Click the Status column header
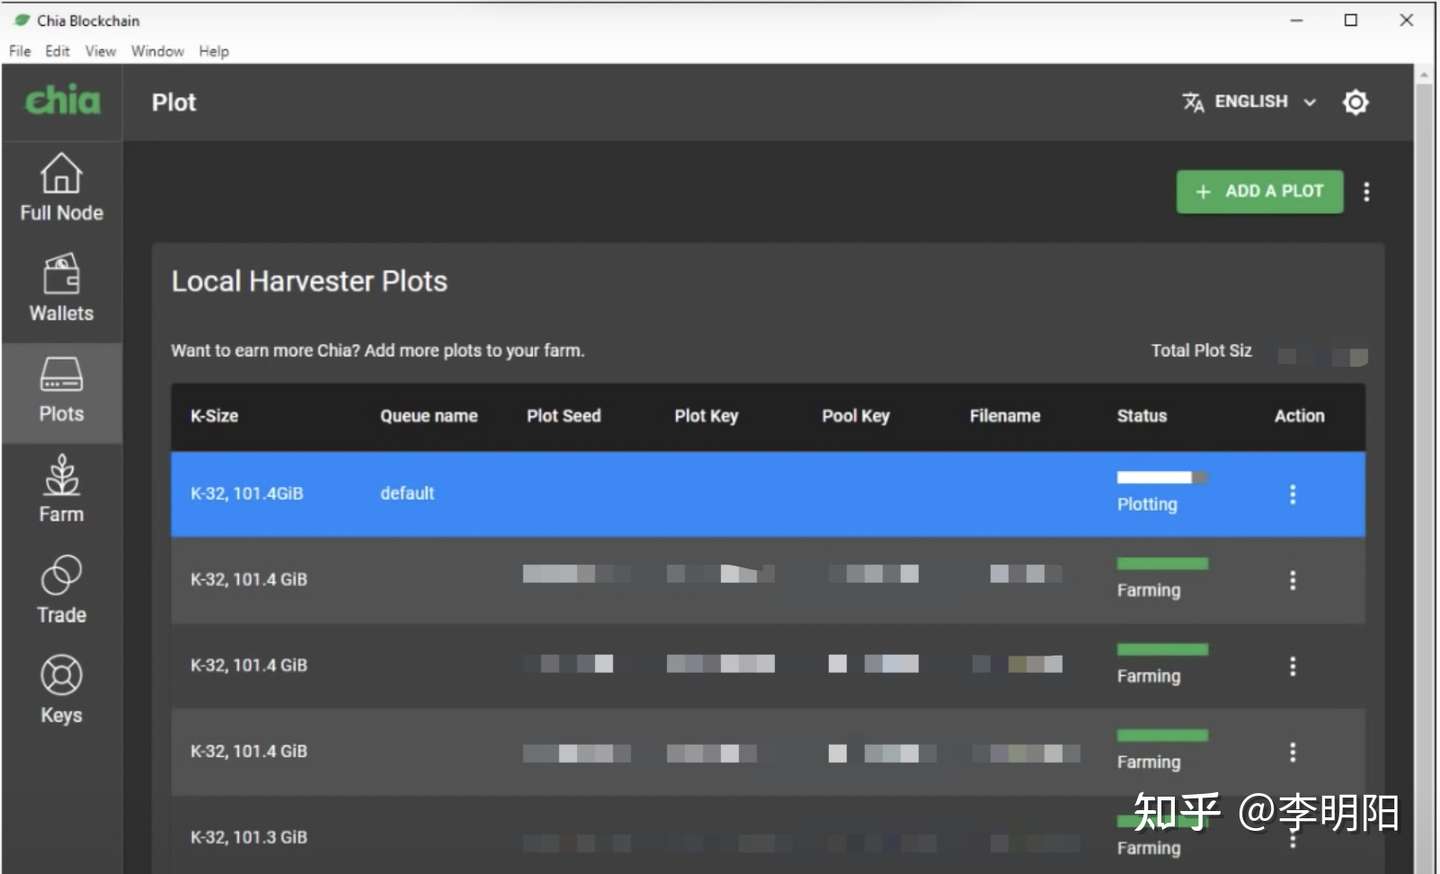The image size is (1440, 874). 1141,416
